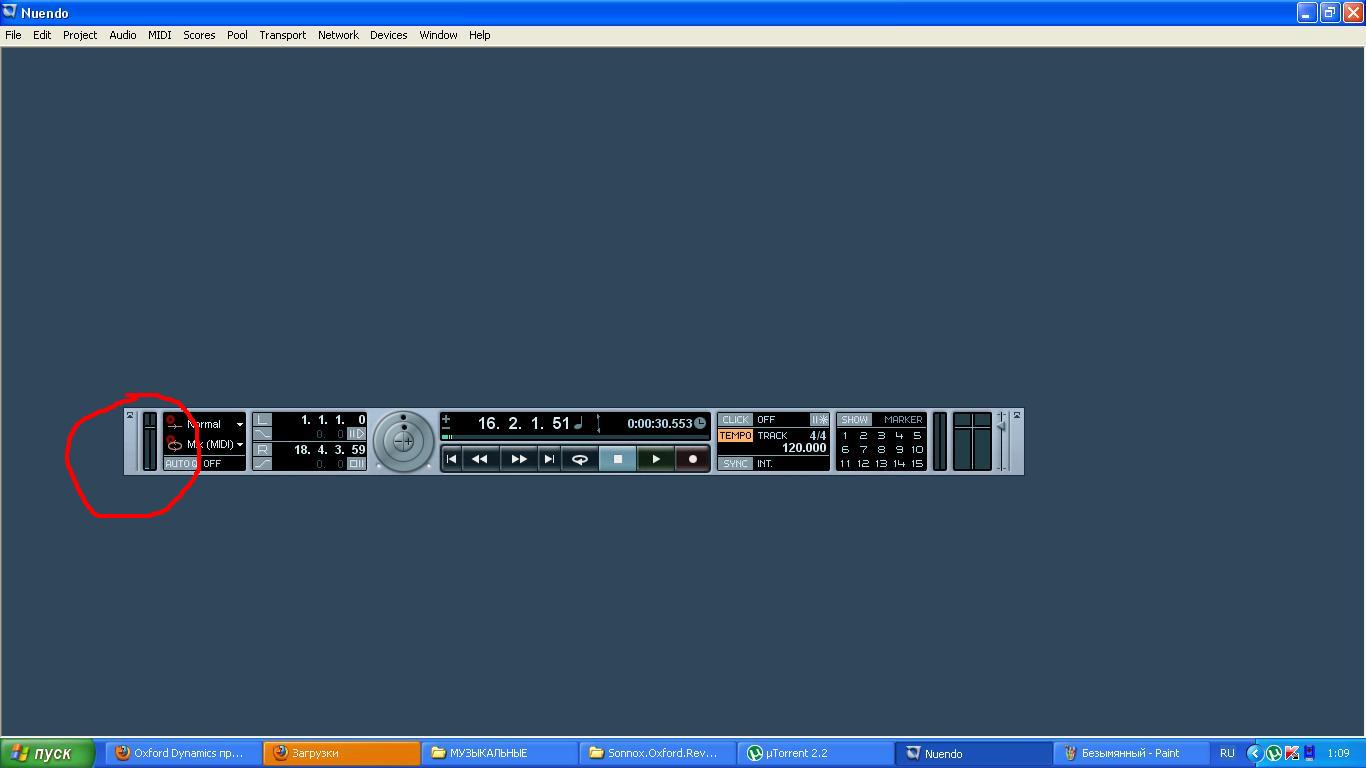
Task: Toggle the Cycle loop button
Action: tap(580, 459)
